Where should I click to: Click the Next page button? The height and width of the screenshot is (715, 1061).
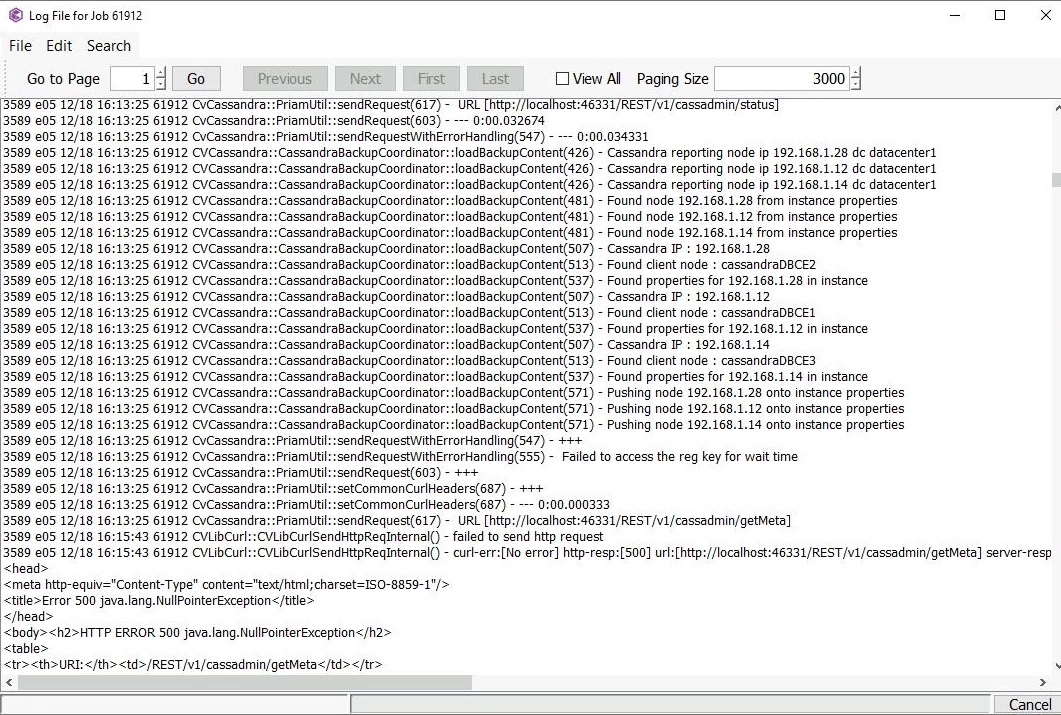(365, 78)
